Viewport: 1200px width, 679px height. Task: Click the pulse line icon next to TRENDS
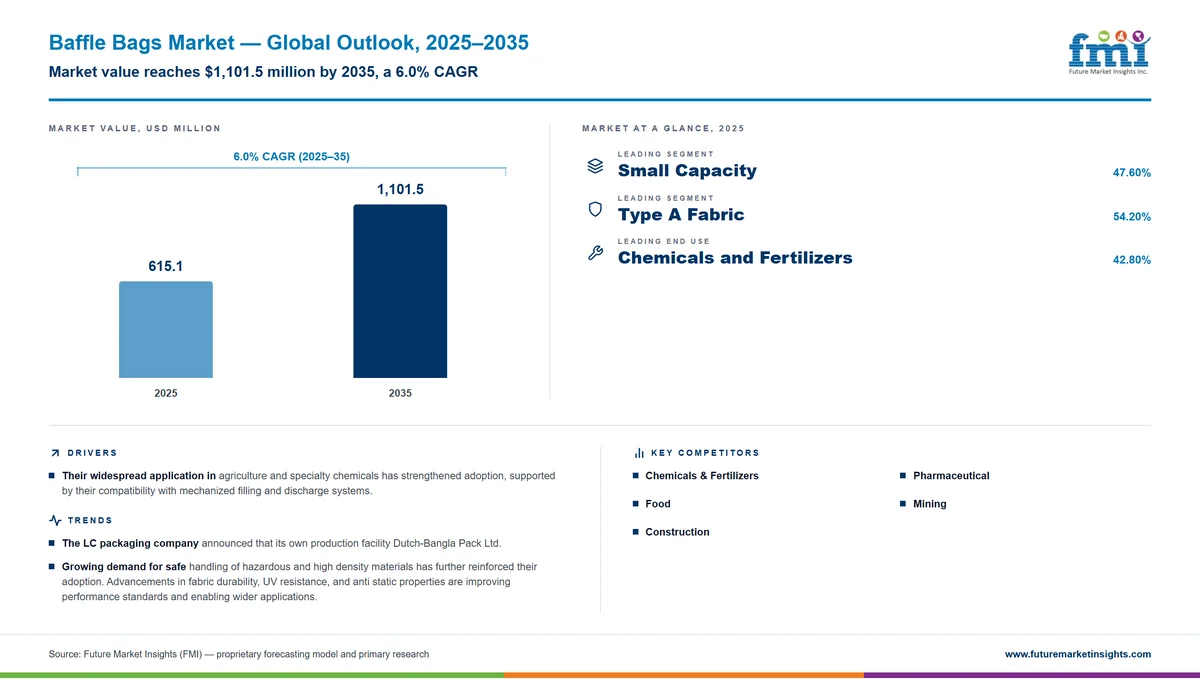[55, 520]
